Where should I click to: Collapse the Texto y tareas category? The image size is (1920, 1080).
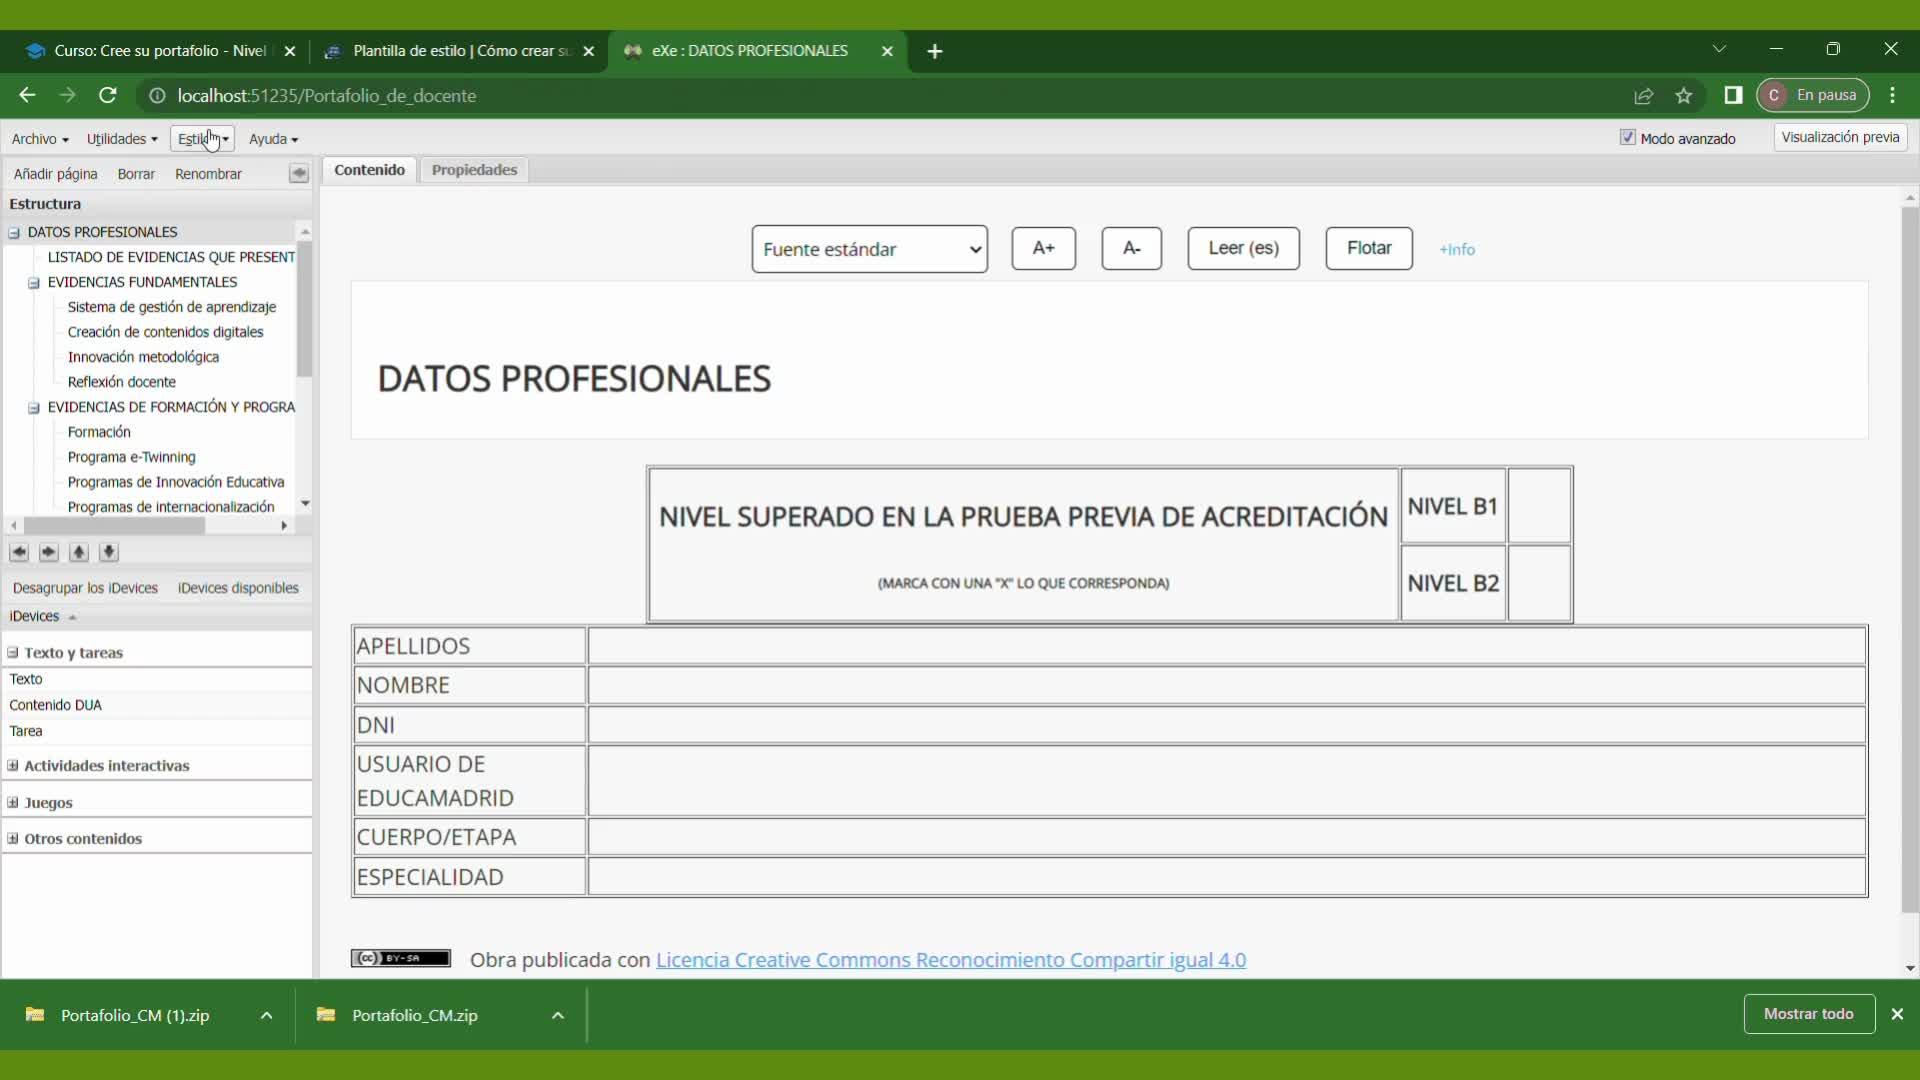pyautogui.click(x=13, y=653)
